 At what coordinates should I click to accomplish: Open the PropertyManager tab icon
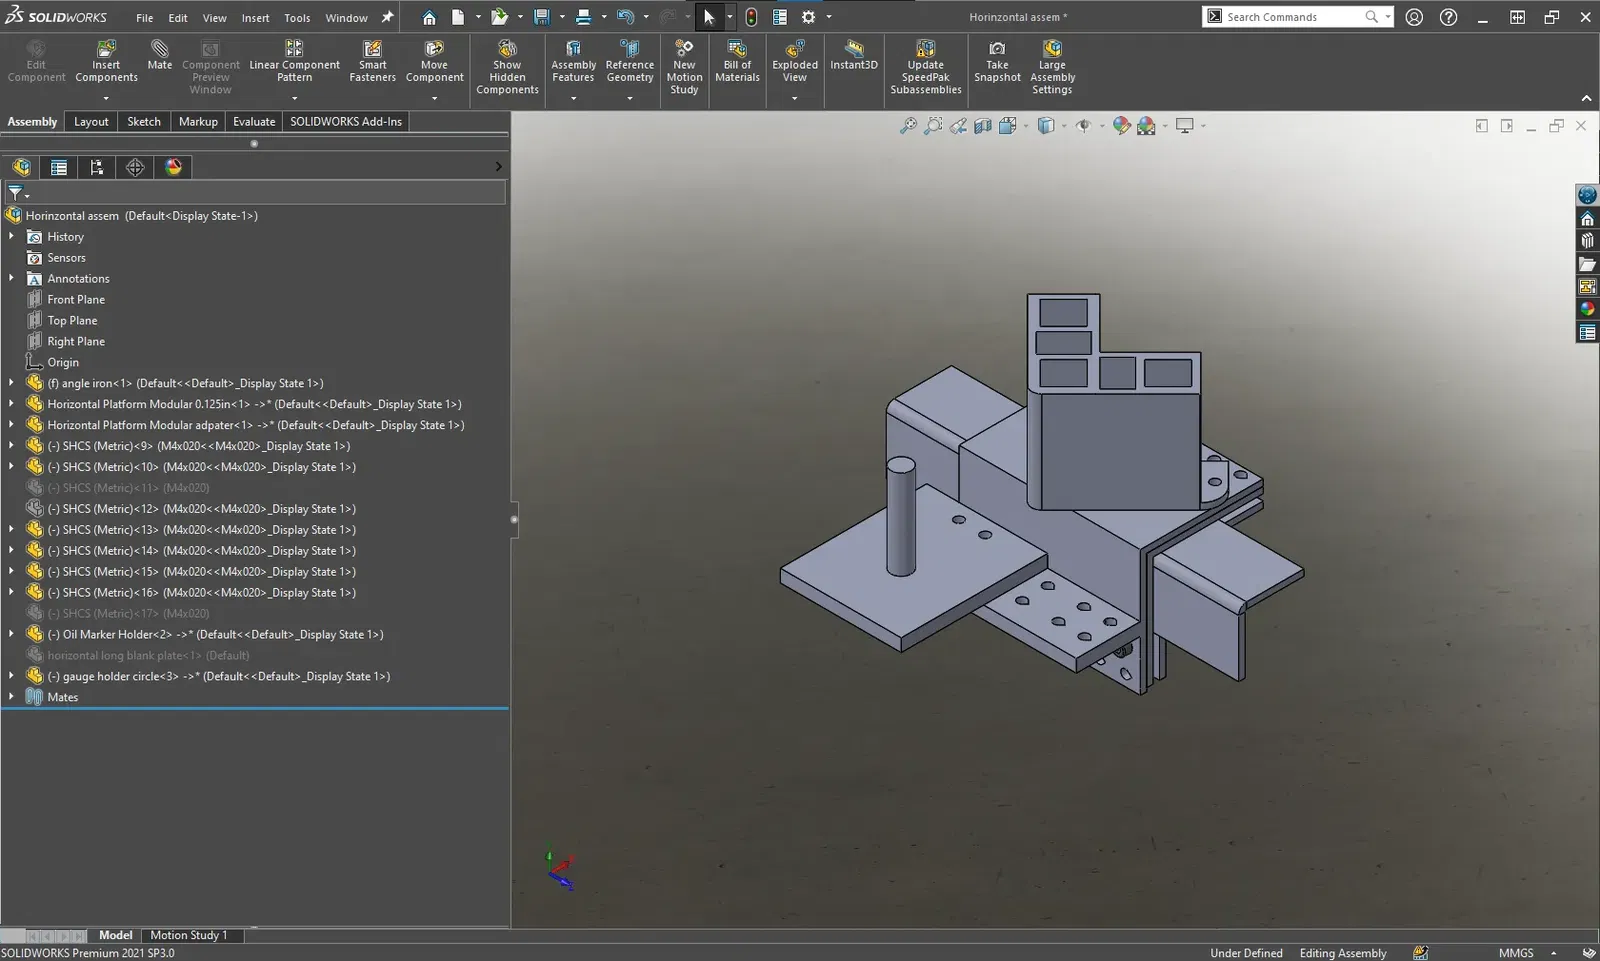pyautogui.click(x=59, y=167)
